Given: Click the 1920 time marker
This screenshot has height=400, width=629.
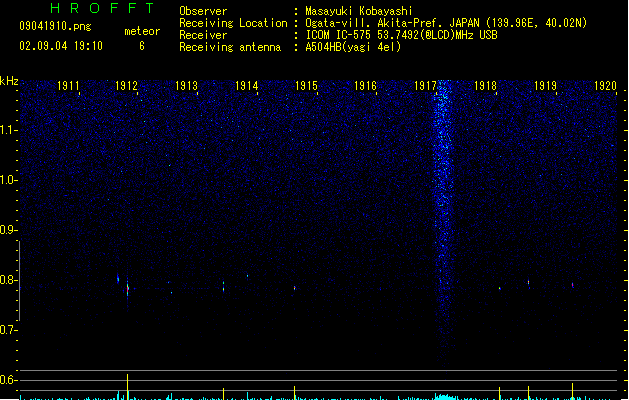Looking at the screenshot, I should [605, 86].
